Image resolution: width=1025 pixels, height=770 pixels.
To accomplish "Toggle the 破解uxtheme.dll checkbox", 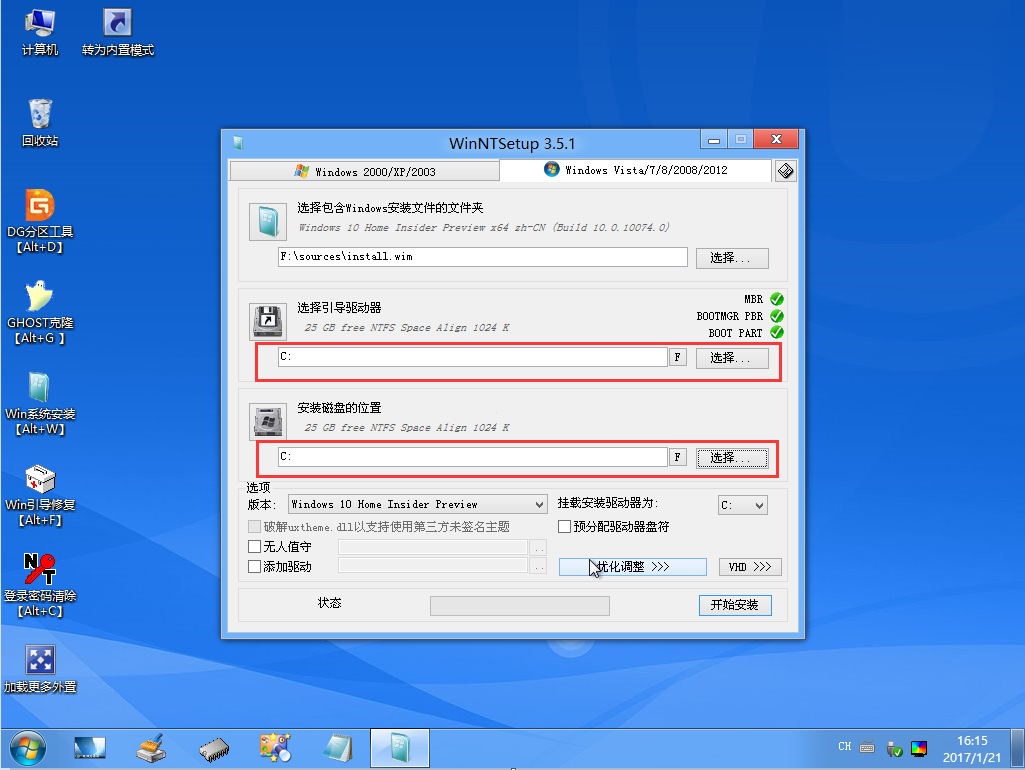I will 255,526.
